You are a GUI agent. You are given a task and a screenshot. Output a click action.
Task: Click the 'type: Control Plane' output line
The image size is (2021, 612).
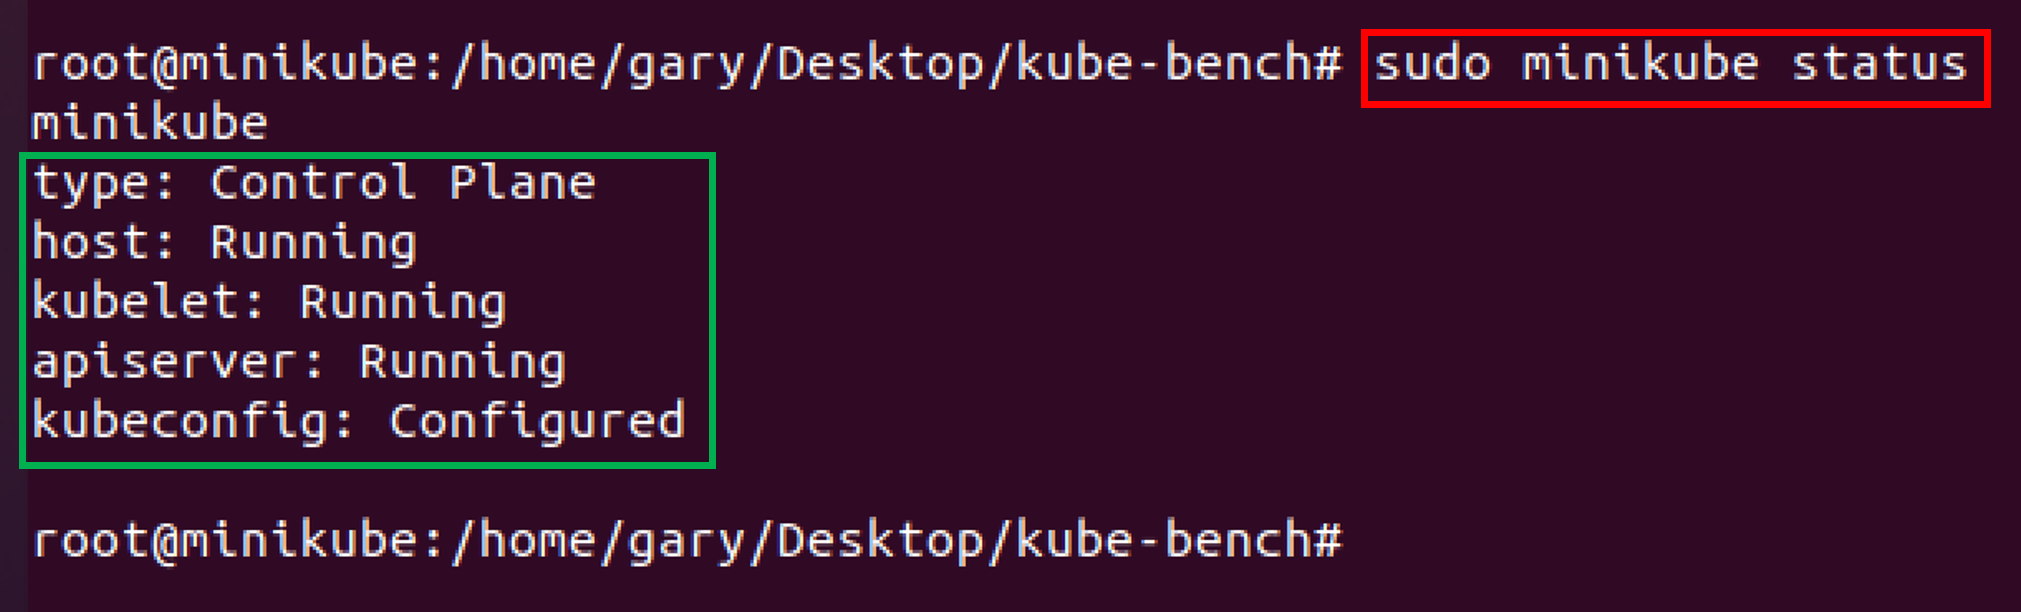[314, 184]
